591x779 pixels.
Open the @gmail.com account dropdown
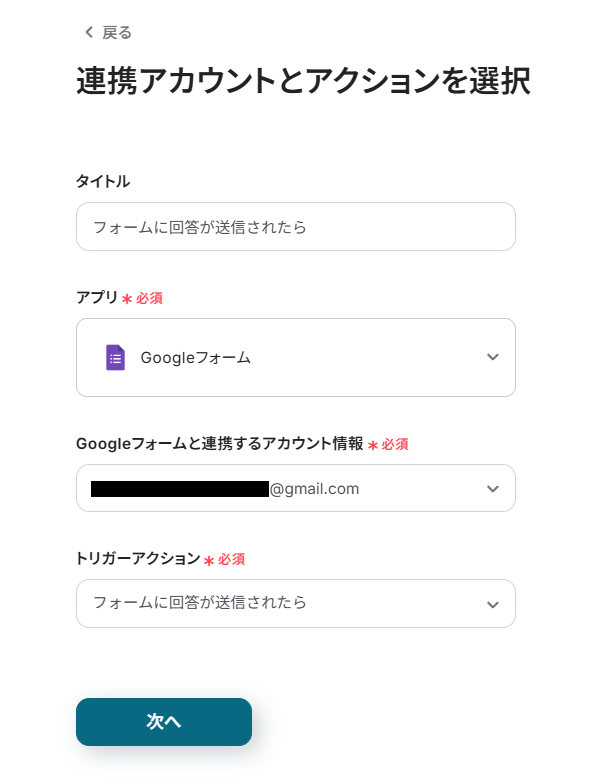(296, 488)
